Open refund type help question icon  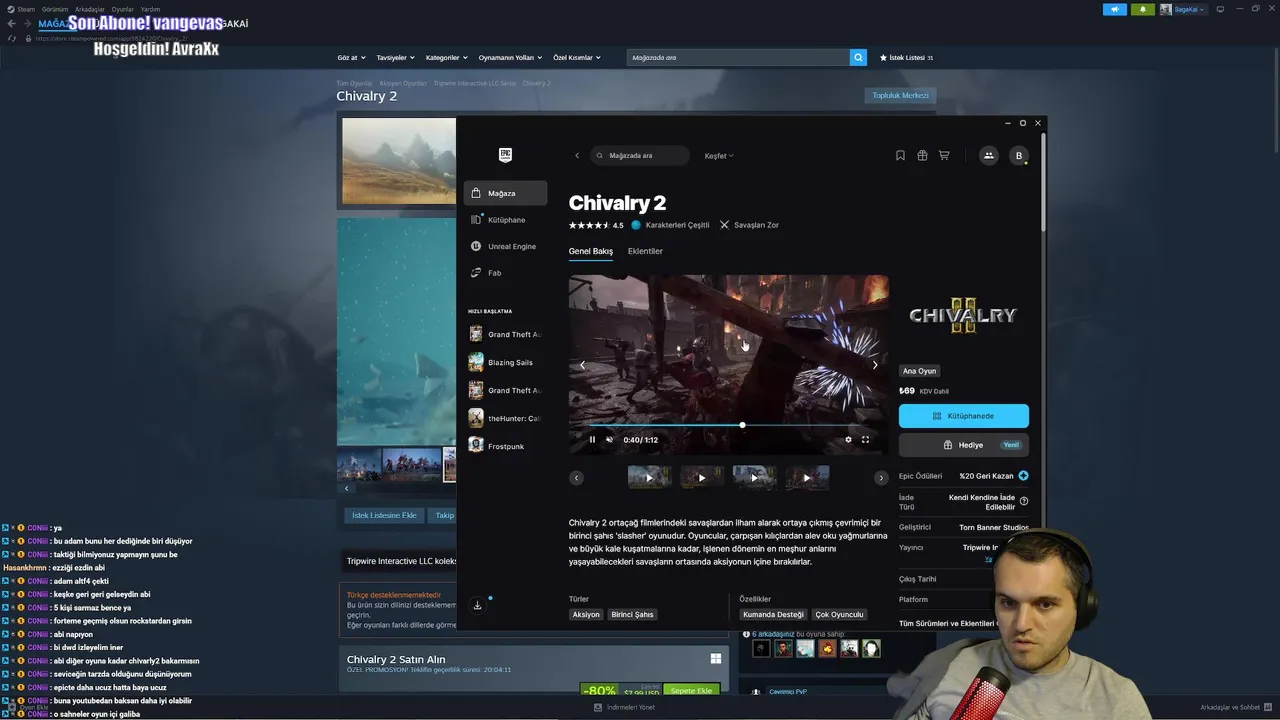[x=1024, y=501]
